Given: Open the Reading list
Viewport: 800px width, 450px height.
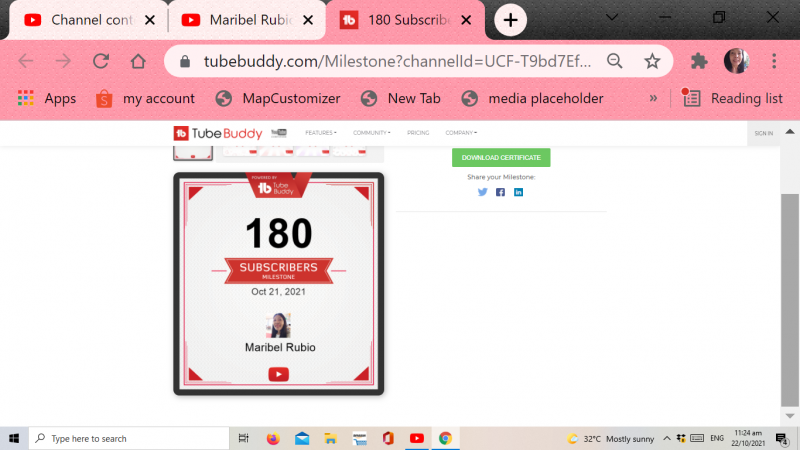Looking at the screenshot, I should pos(733,98).
